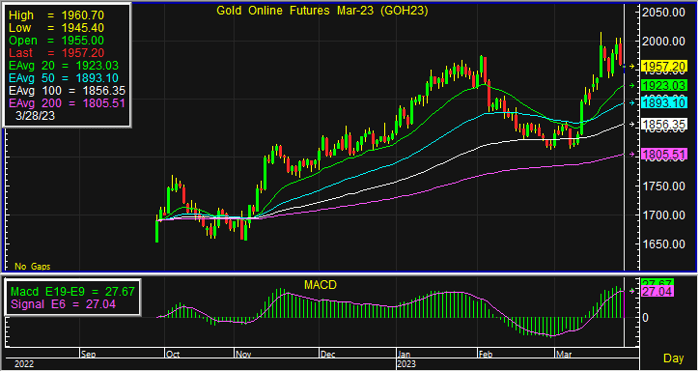Click the white 1856.35 EAvg 100 price tag
This screenshot has width=699, height=372.
tap(664, 124)
